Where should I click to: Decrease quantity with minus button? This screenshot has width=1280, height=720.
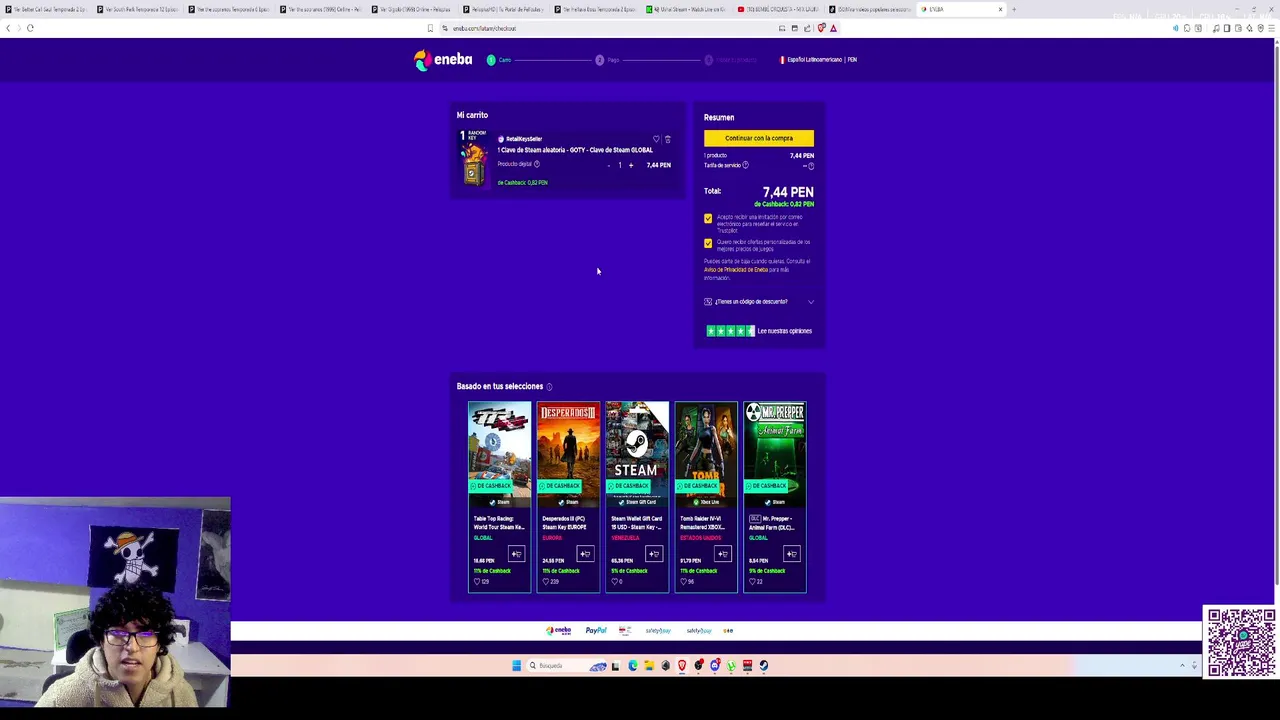coord(608,165)
